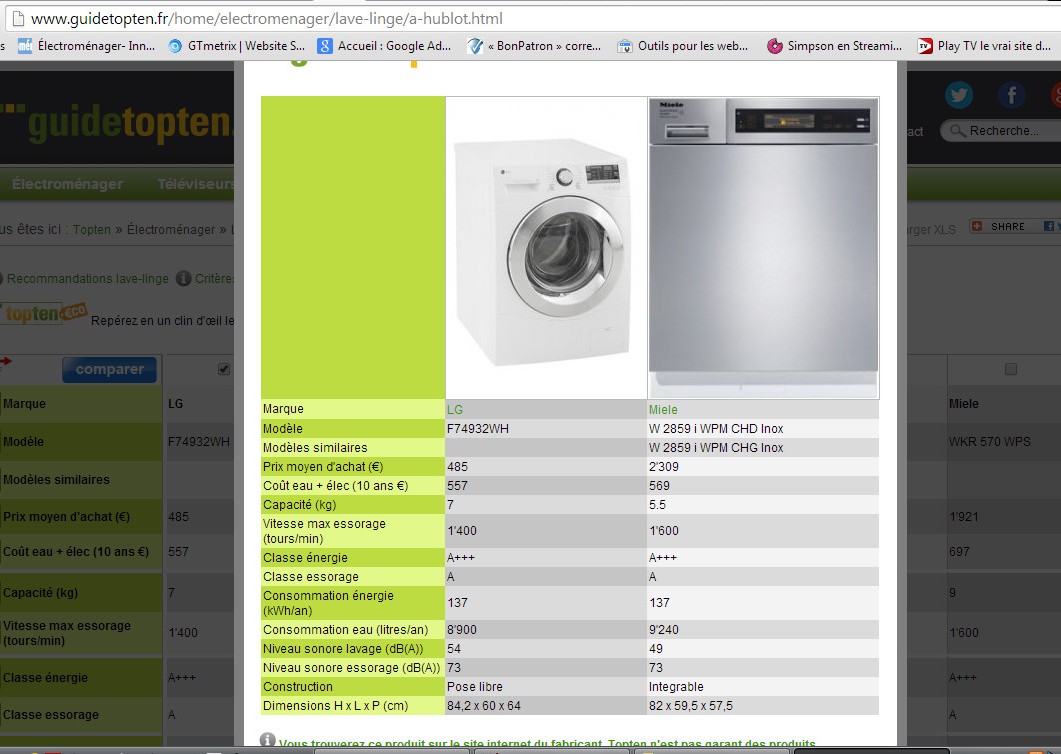Click the browser address bar URL

[x=267, y=19]
